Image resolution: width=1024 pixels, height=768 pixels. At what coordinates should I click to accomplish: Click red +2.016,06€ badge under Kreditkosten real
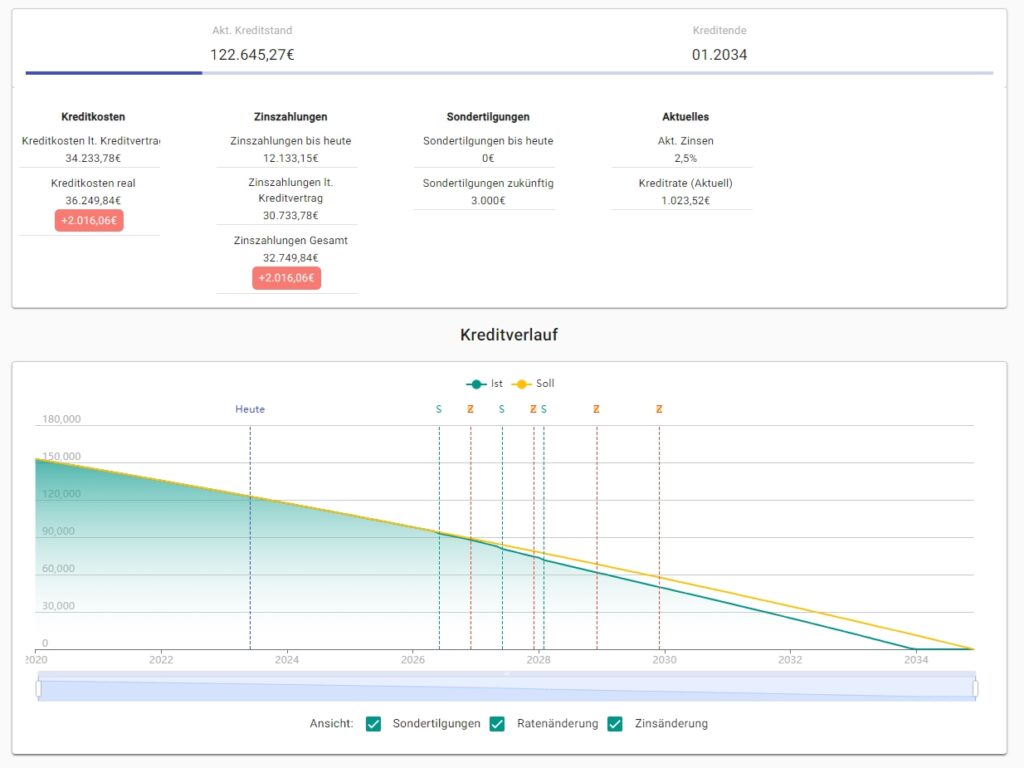pyautogui.click(x=89, y=221)
